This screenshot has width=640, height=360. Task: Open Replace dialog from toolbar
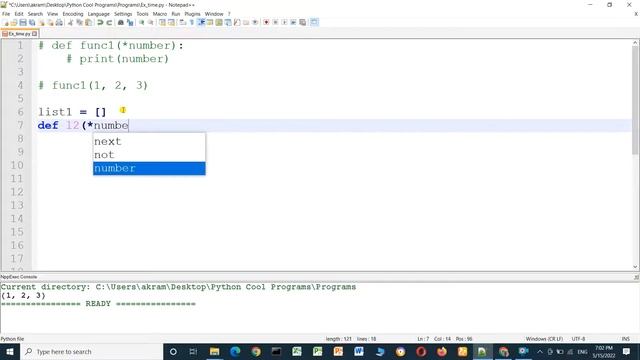[130, 22]
